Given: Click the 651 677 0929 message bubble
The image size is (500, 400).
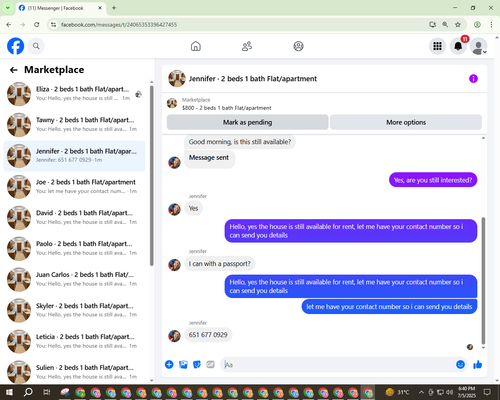Looking at the screenshot, I should (x=208, y=335).
